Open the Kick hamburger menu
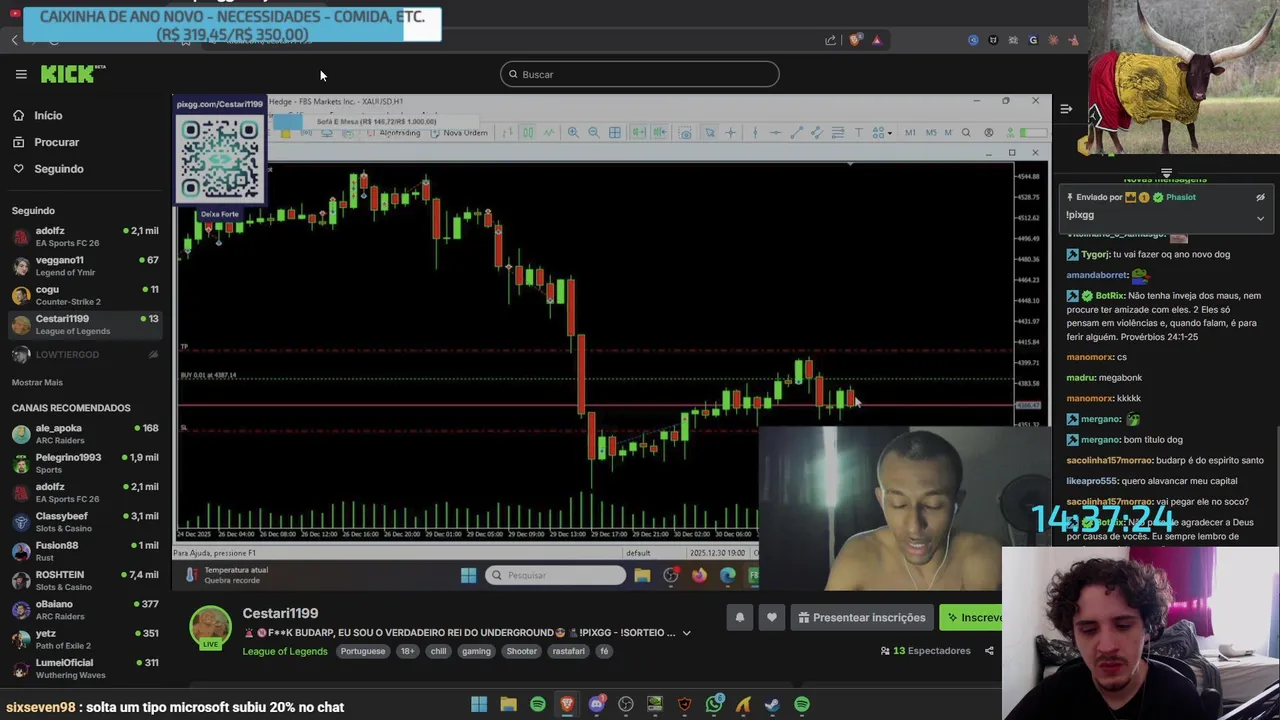Viewport: 1280px width, 720px height. (x=21, y=74)
